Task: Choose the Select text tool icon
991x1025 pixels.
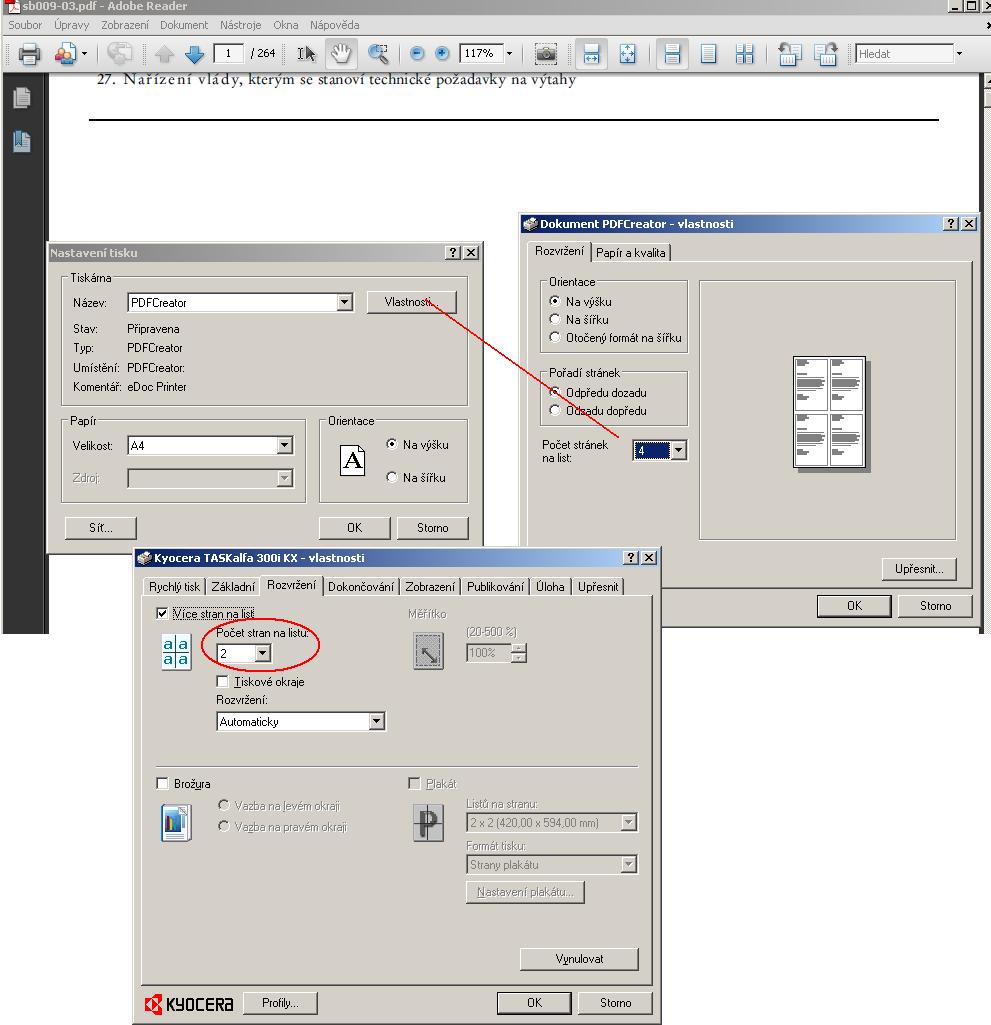Action: click(x=305, y=54)
